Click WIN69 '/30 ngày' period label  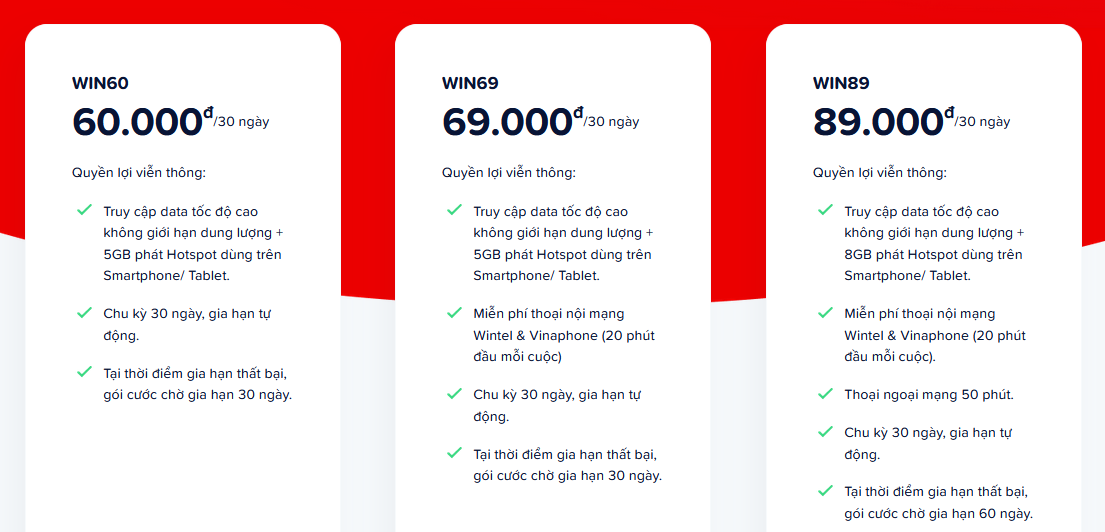click(612, 122)
